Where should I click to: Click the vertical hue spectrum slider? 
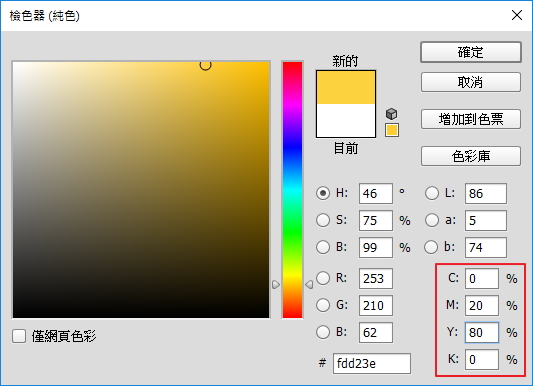292,190
